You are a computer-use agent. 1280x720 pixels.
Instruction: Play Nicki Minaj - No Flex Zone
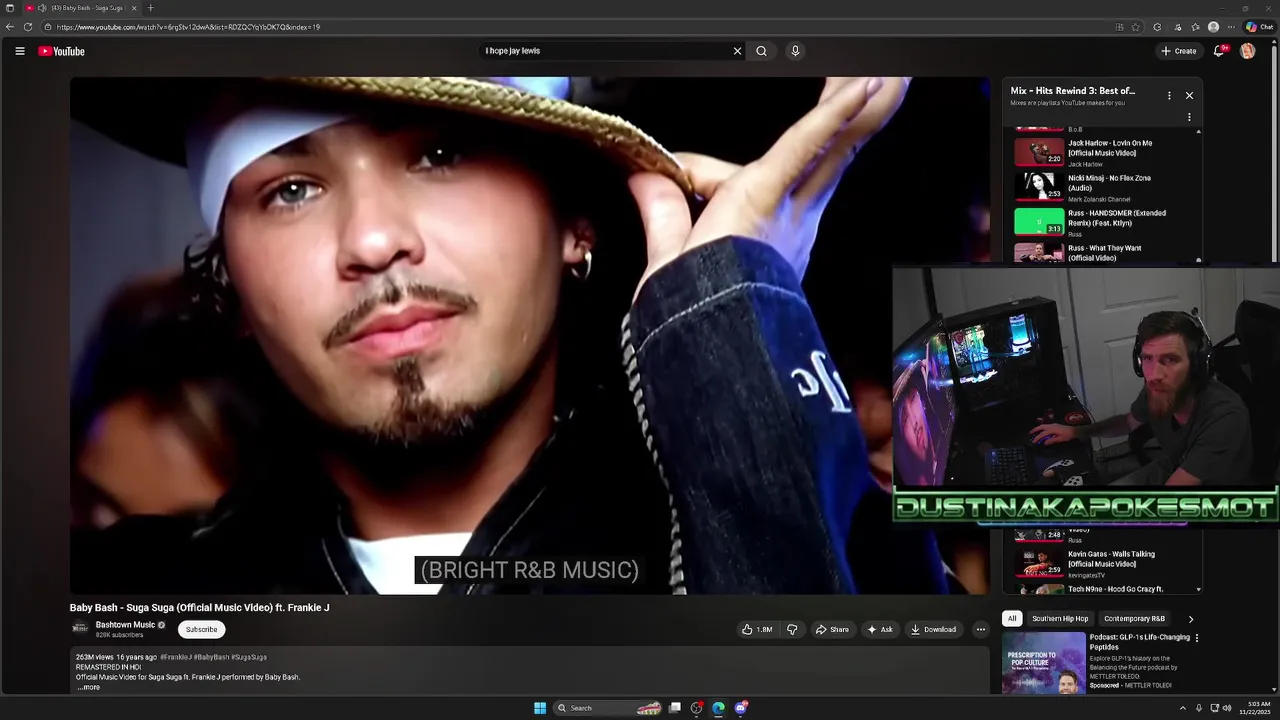[x=1105, y=187]
